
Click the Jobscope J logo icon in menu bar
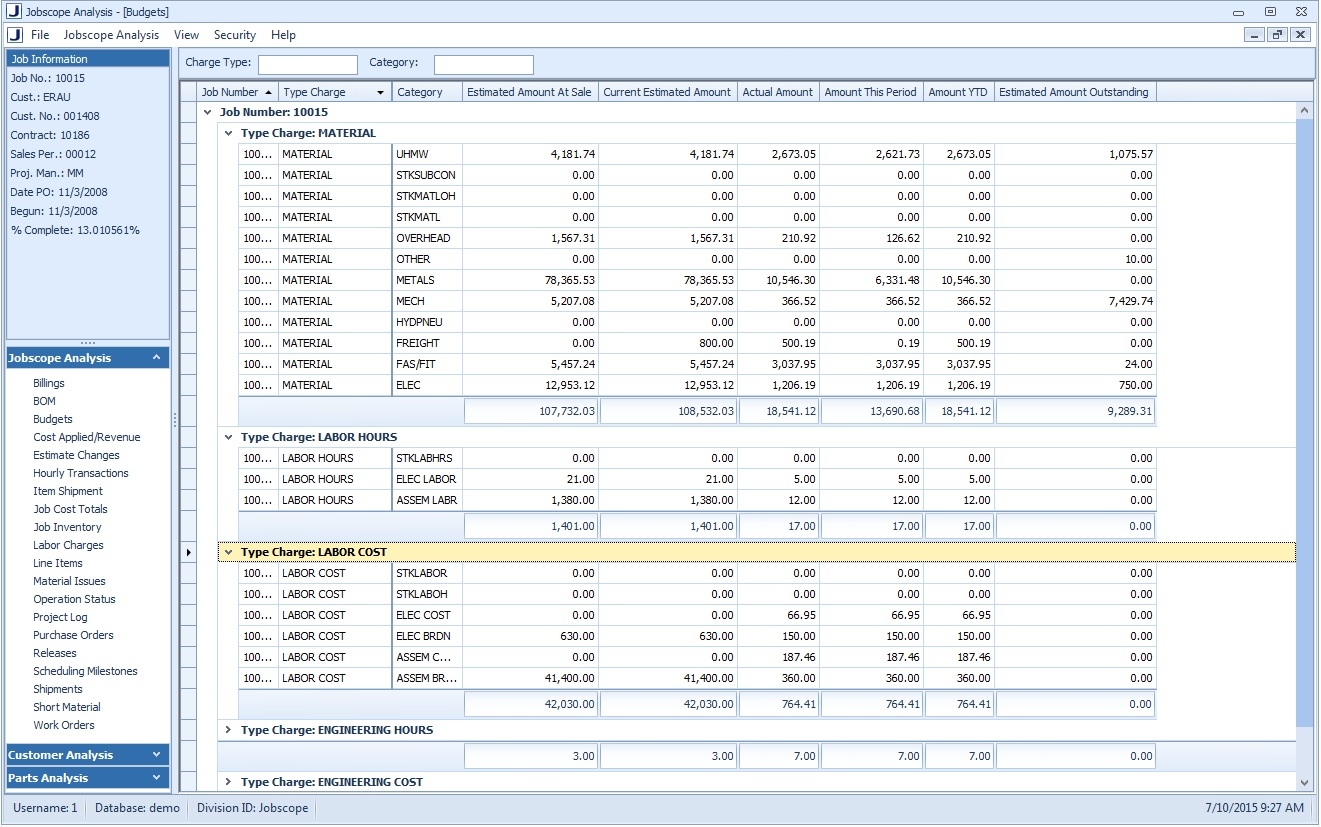14,35
